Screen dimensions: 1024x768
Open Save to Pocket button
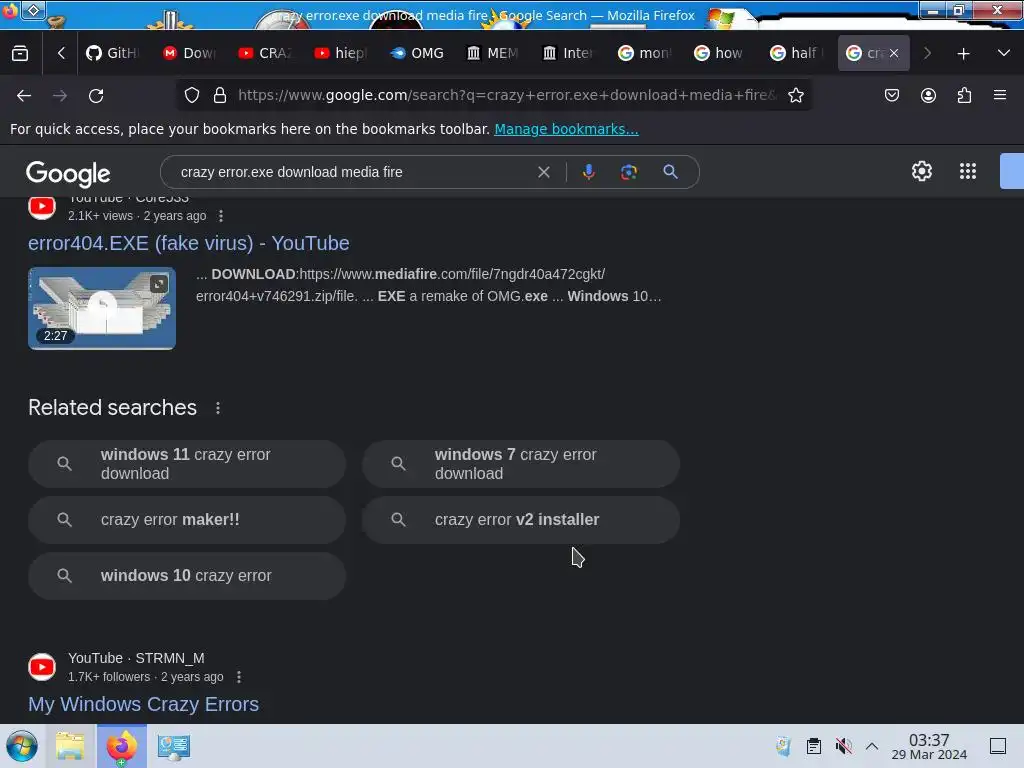pos(891,95)
